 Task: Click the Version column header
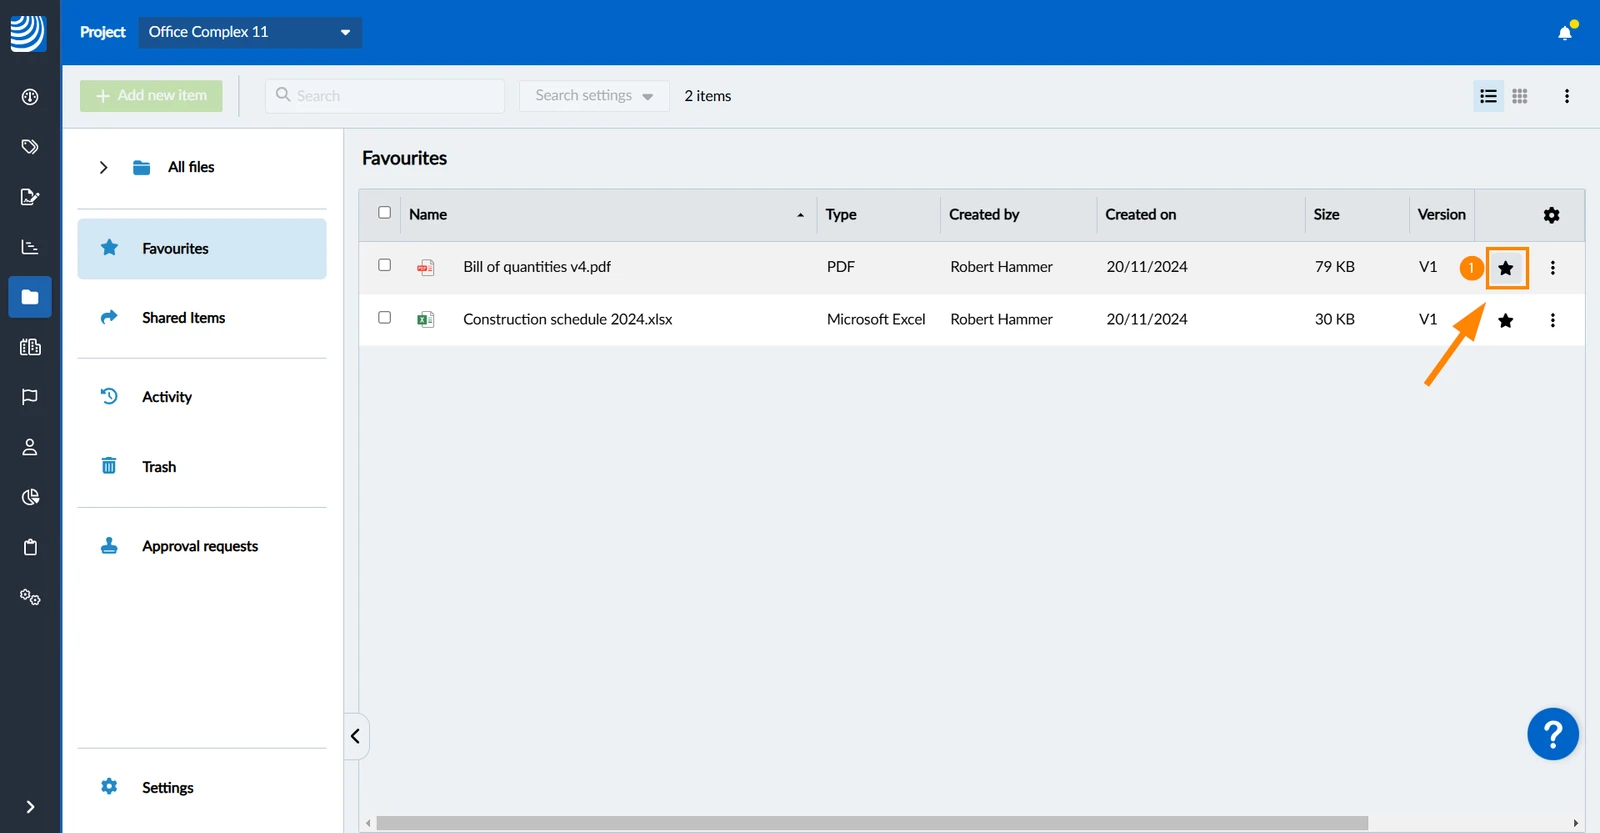tap(1441, 215)
